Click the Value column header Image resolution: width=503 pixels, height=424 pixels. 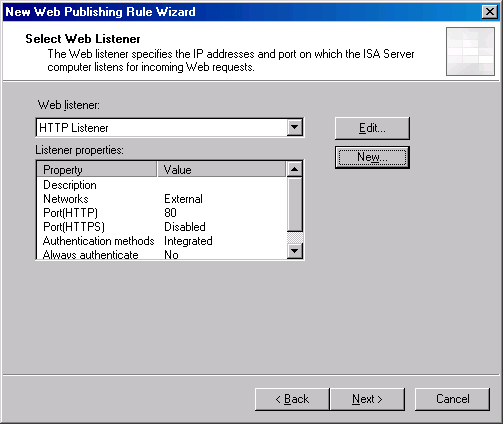(222, 169)
